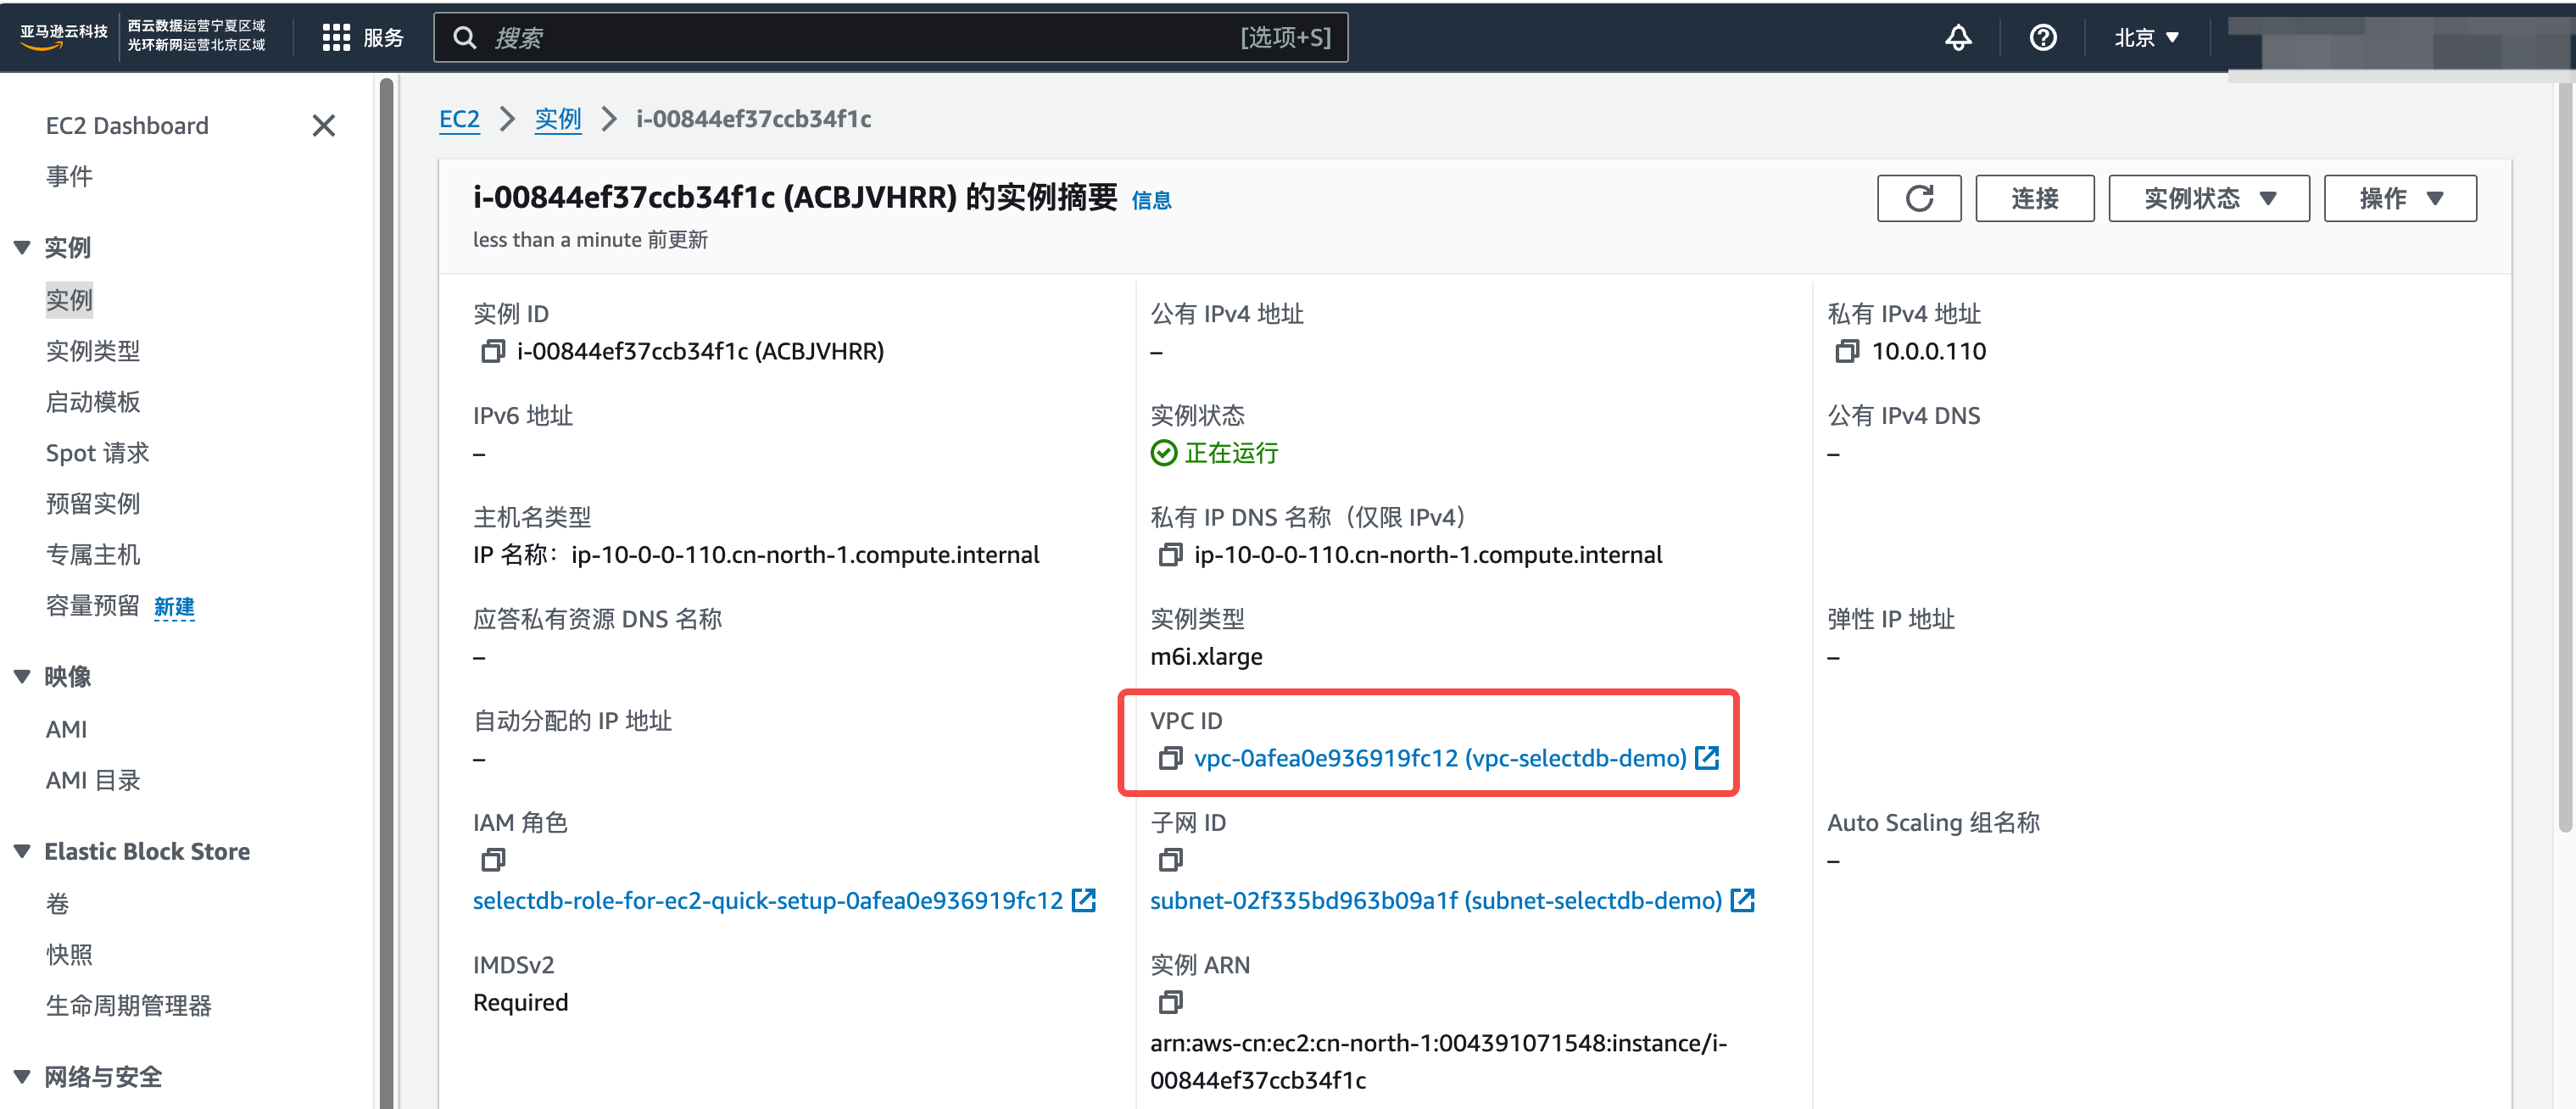
Task: Click the Info link beside summary title
Action: (1151, 201)
